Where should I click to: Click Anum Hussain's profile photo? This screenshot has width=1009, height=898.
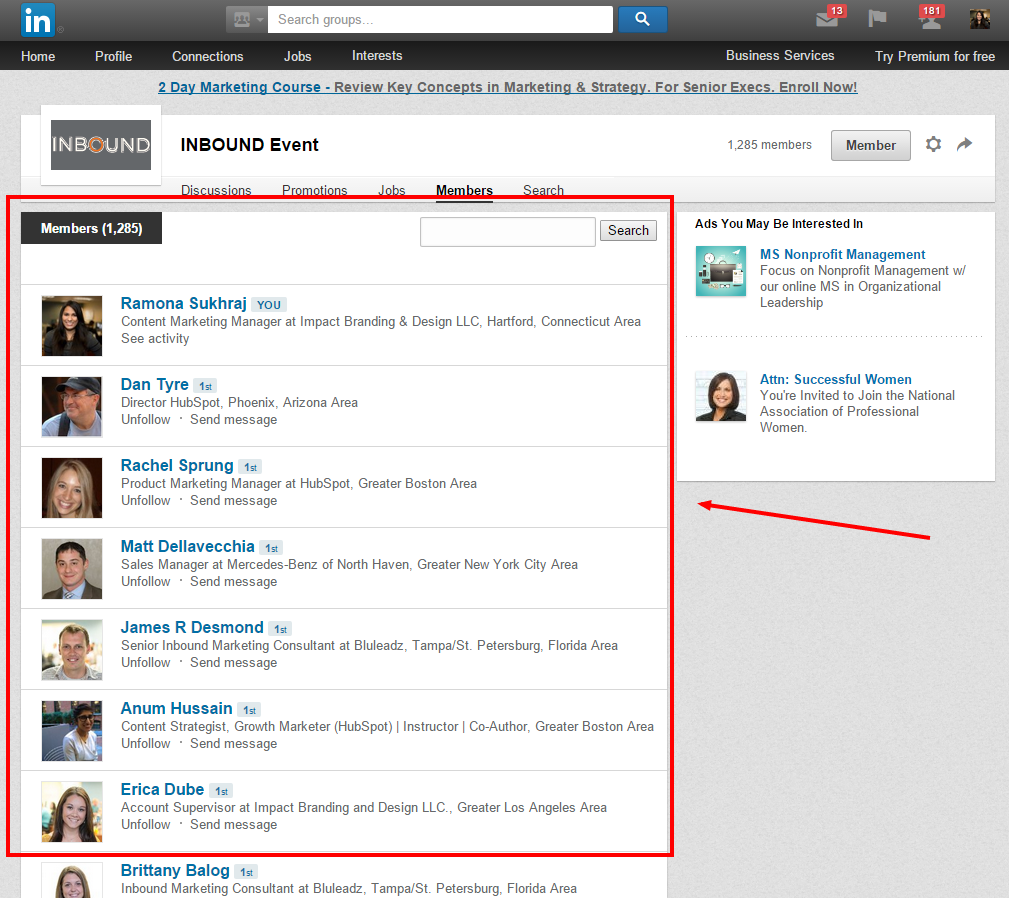72,731
